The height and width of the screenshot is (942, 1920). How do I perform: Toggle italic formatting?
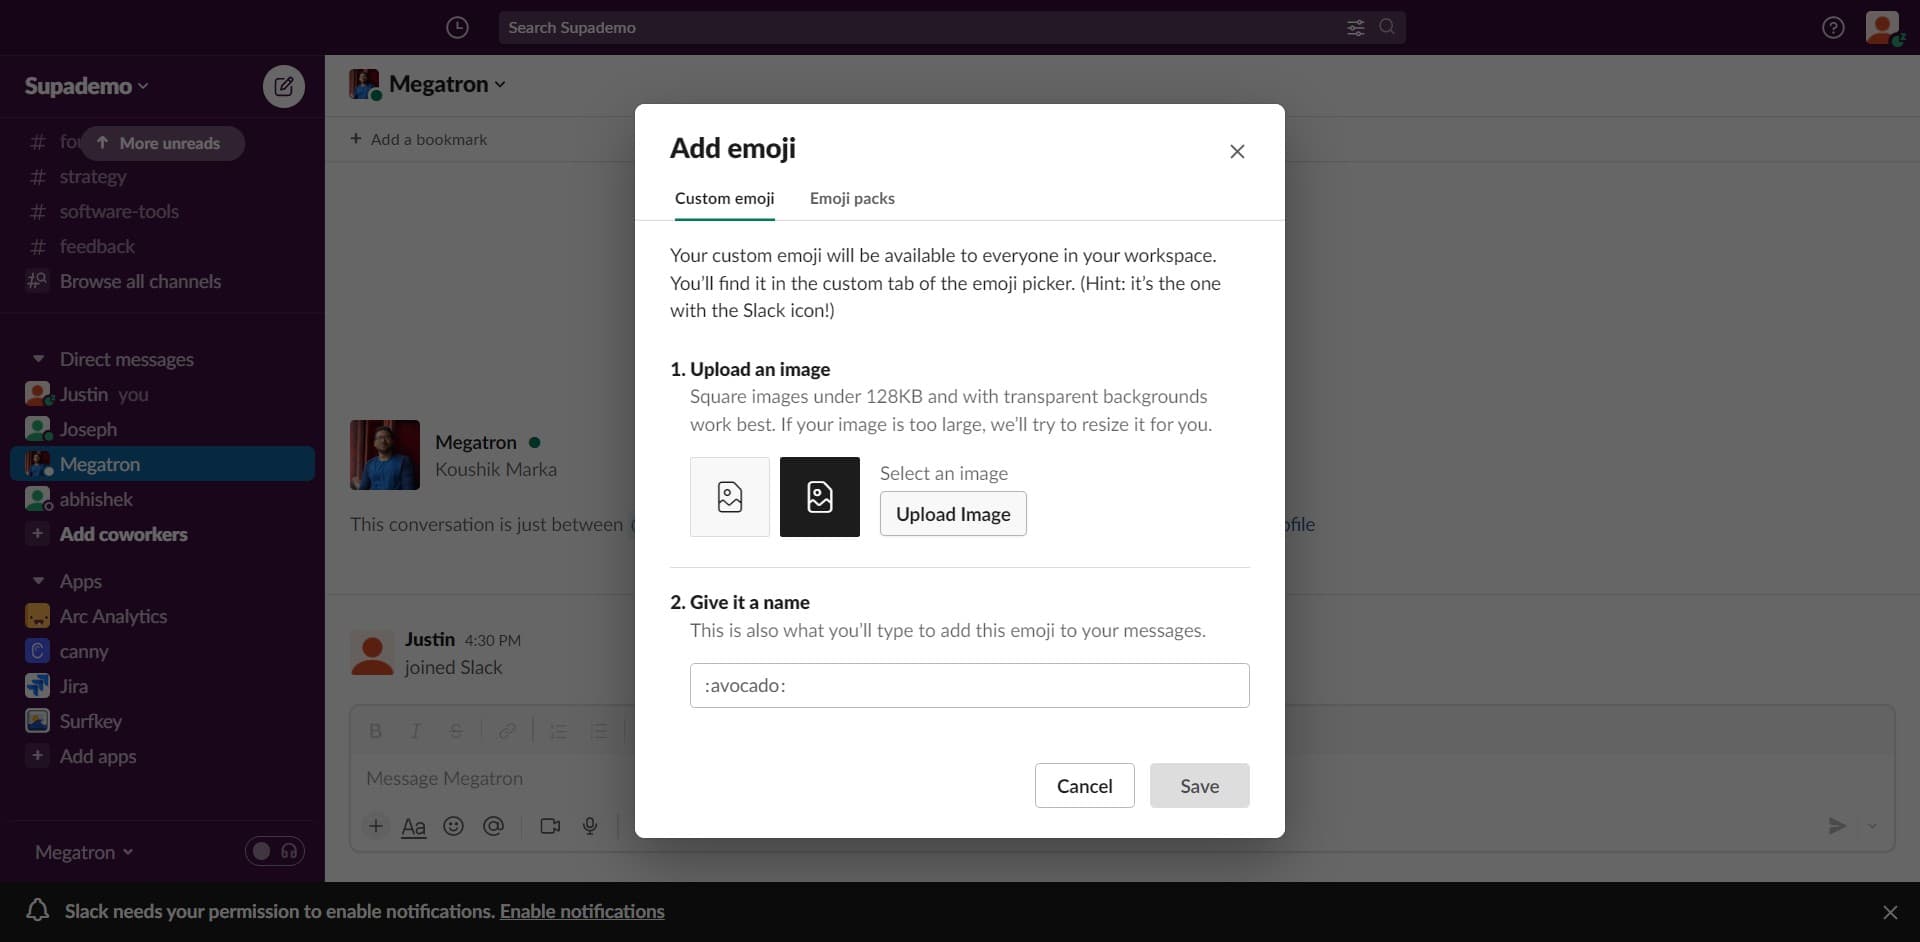(x=416, y=731)
